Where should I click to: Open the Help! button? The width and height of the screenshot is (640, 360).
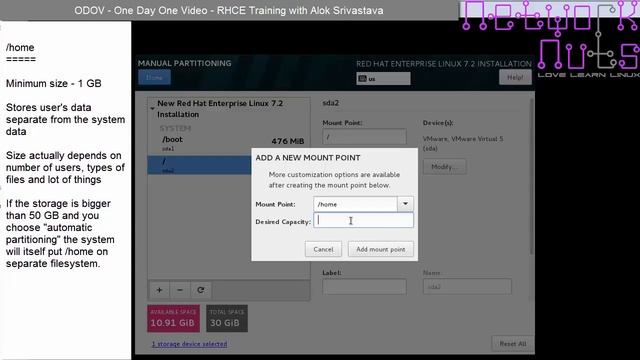[515, 77]
